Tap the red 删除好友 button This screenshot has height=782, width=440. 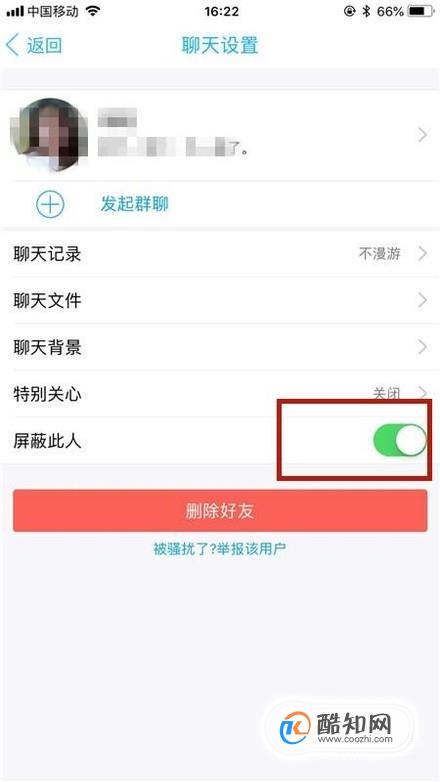pyautogui.click(x=220, y=511)
